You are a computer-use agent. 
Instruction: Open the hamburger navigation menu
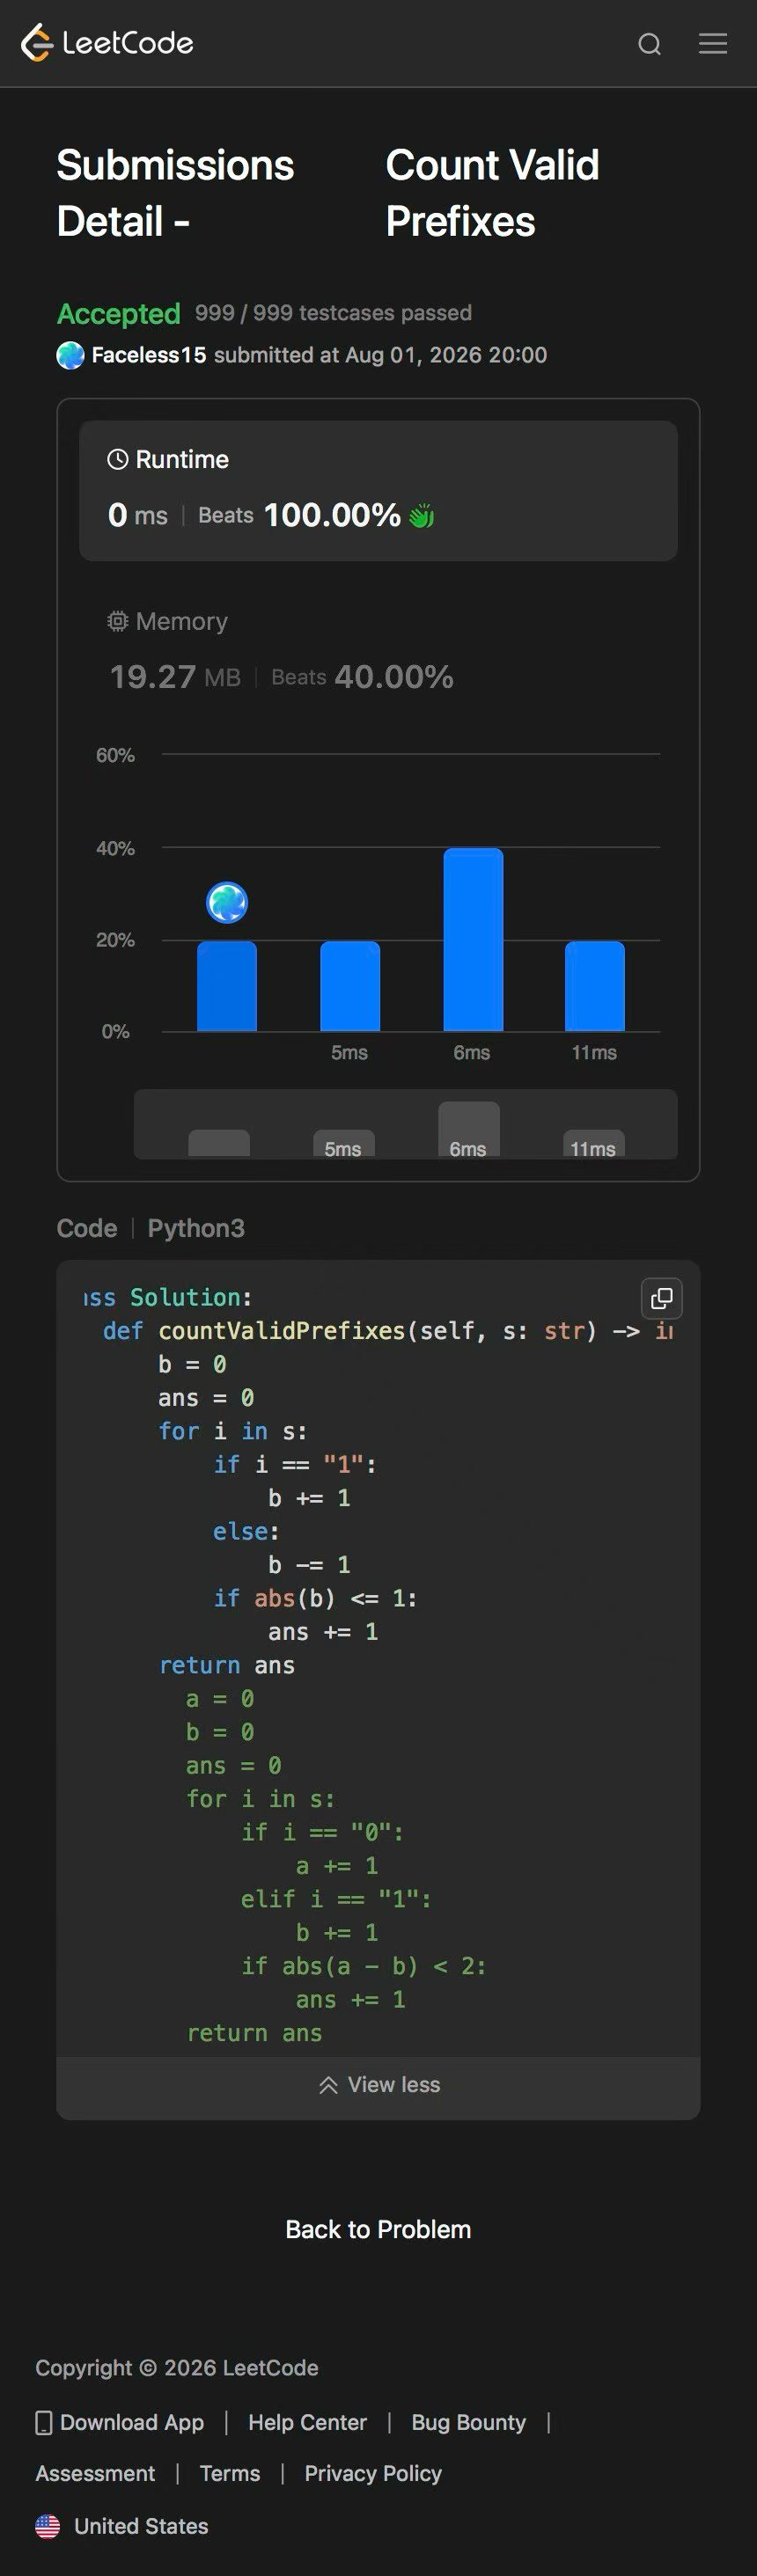tap(713, 43)
